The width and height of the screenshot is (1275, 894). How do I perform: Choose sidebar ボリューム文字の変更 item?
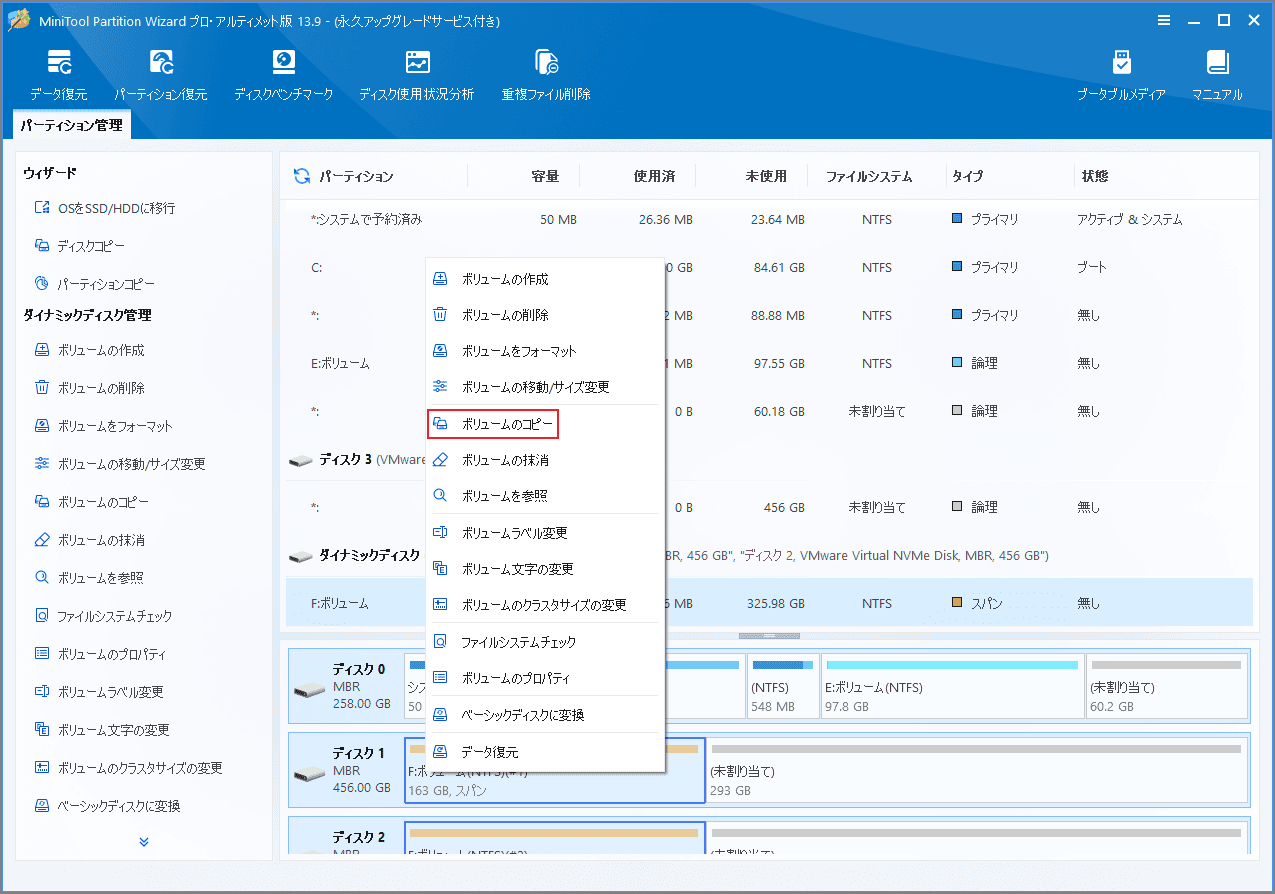pyautogui.click(x=102, y=730)
